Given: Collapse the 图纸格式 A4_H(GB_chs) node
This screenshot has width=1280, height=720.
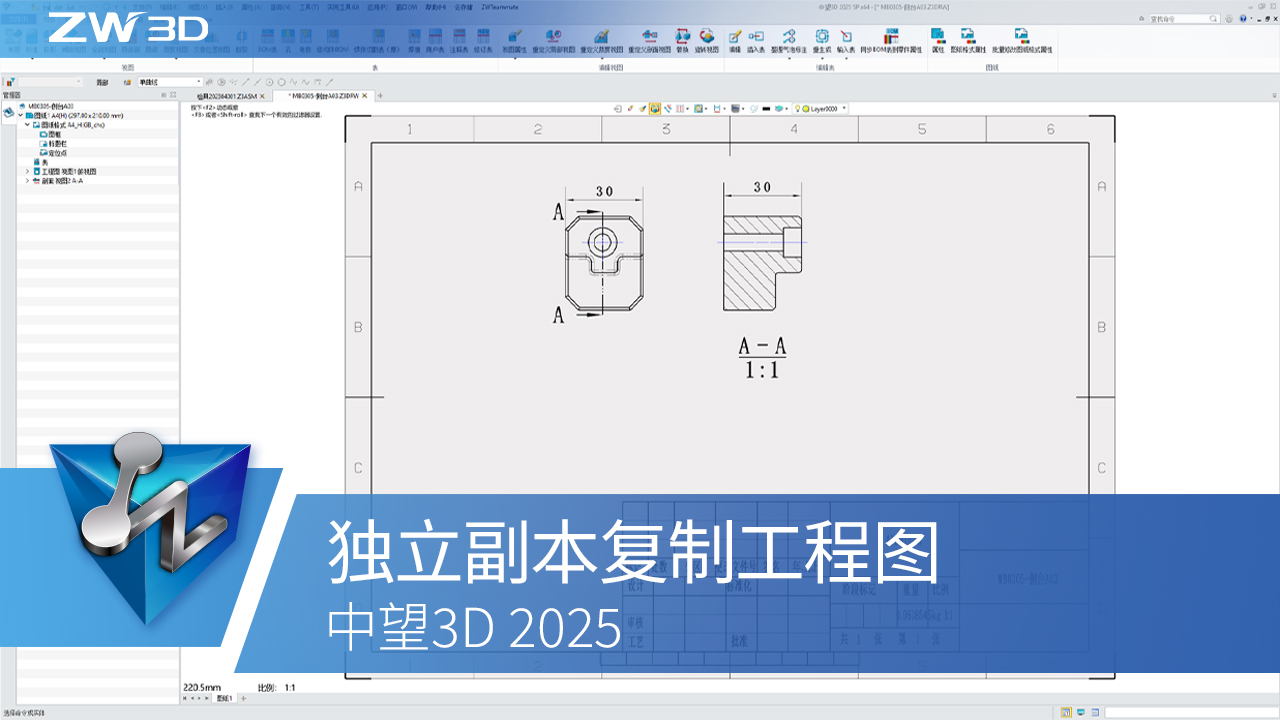Looking at the screenshot, I should click(27, 125).
